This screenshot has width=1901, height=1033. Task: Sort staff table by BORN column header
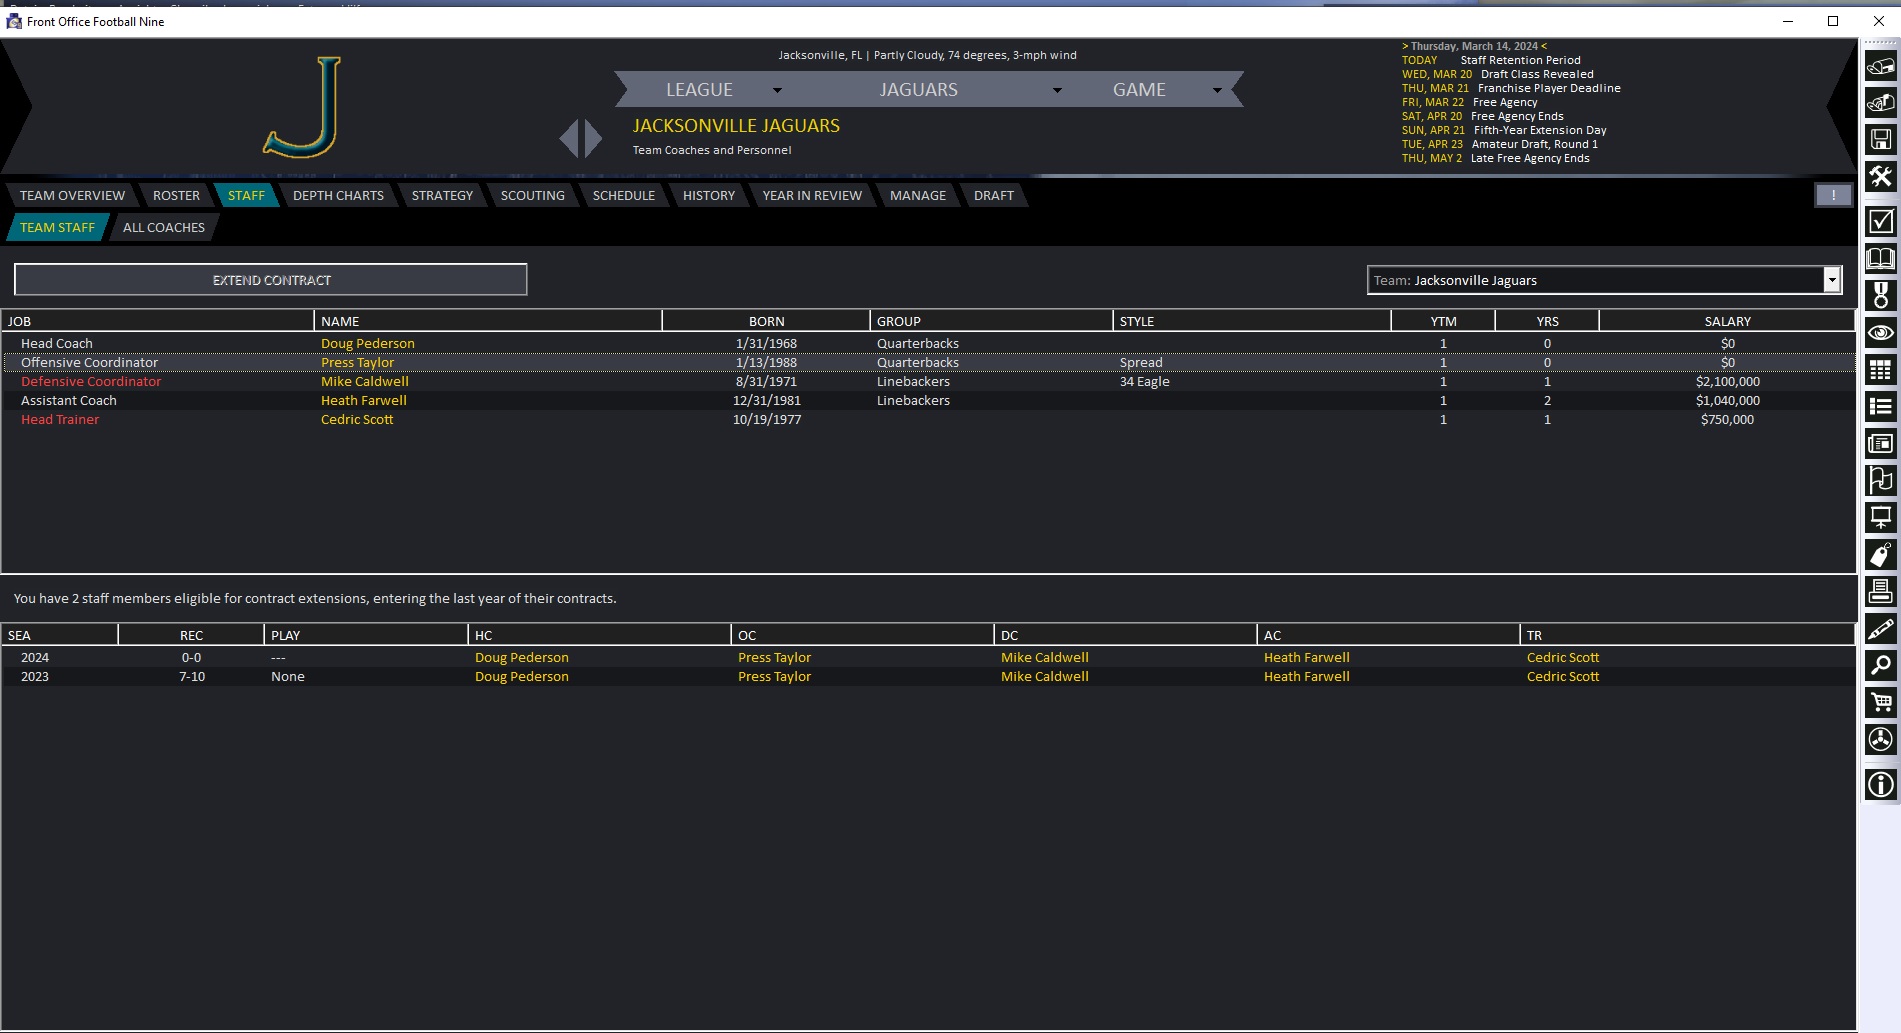[x=766, y=321]
